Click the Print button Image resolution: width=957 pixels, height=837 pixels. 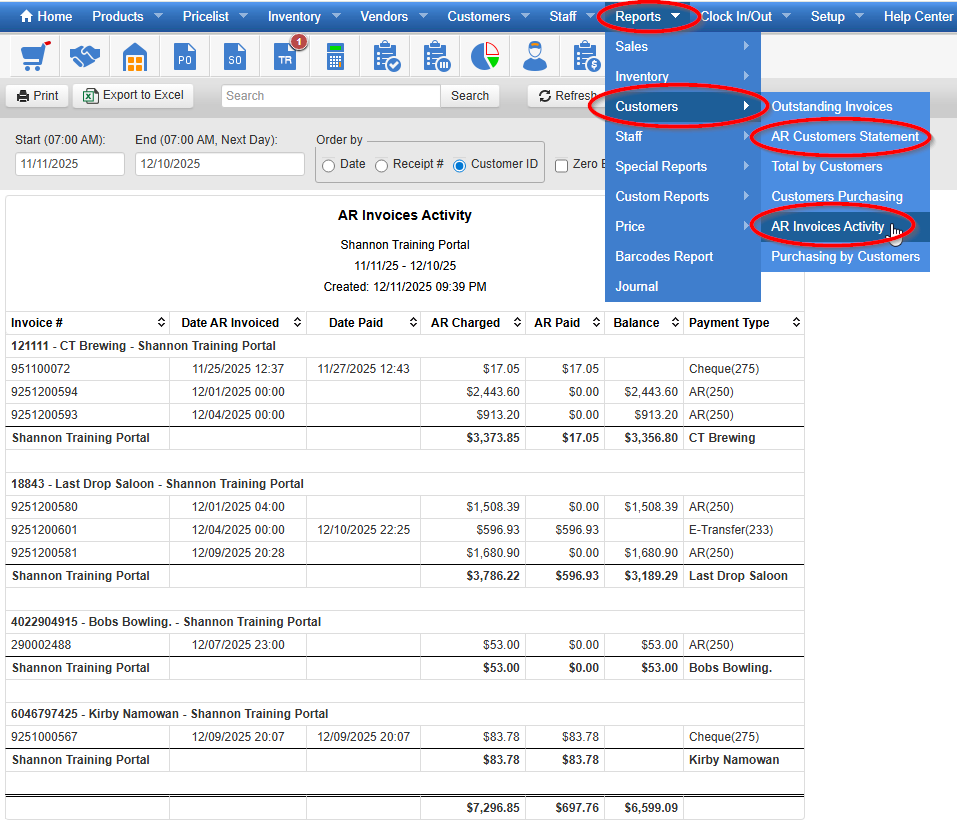pyautogui.click(x=37, y=96)
